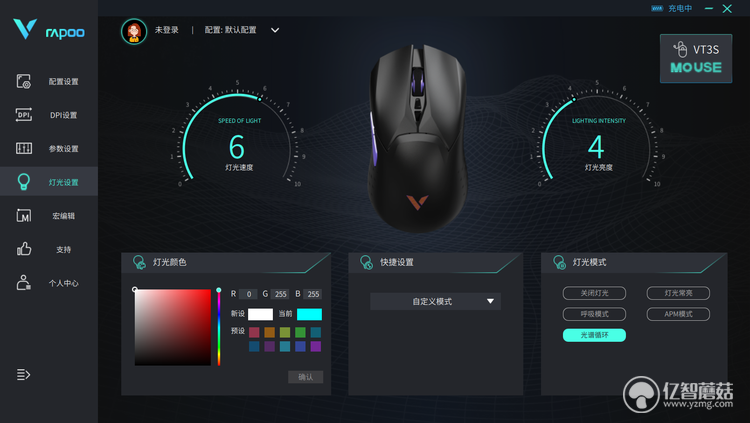Open 个人中心 profile icon
The height and width of the screenshot is (423, 750).
[x=23, y=282]
